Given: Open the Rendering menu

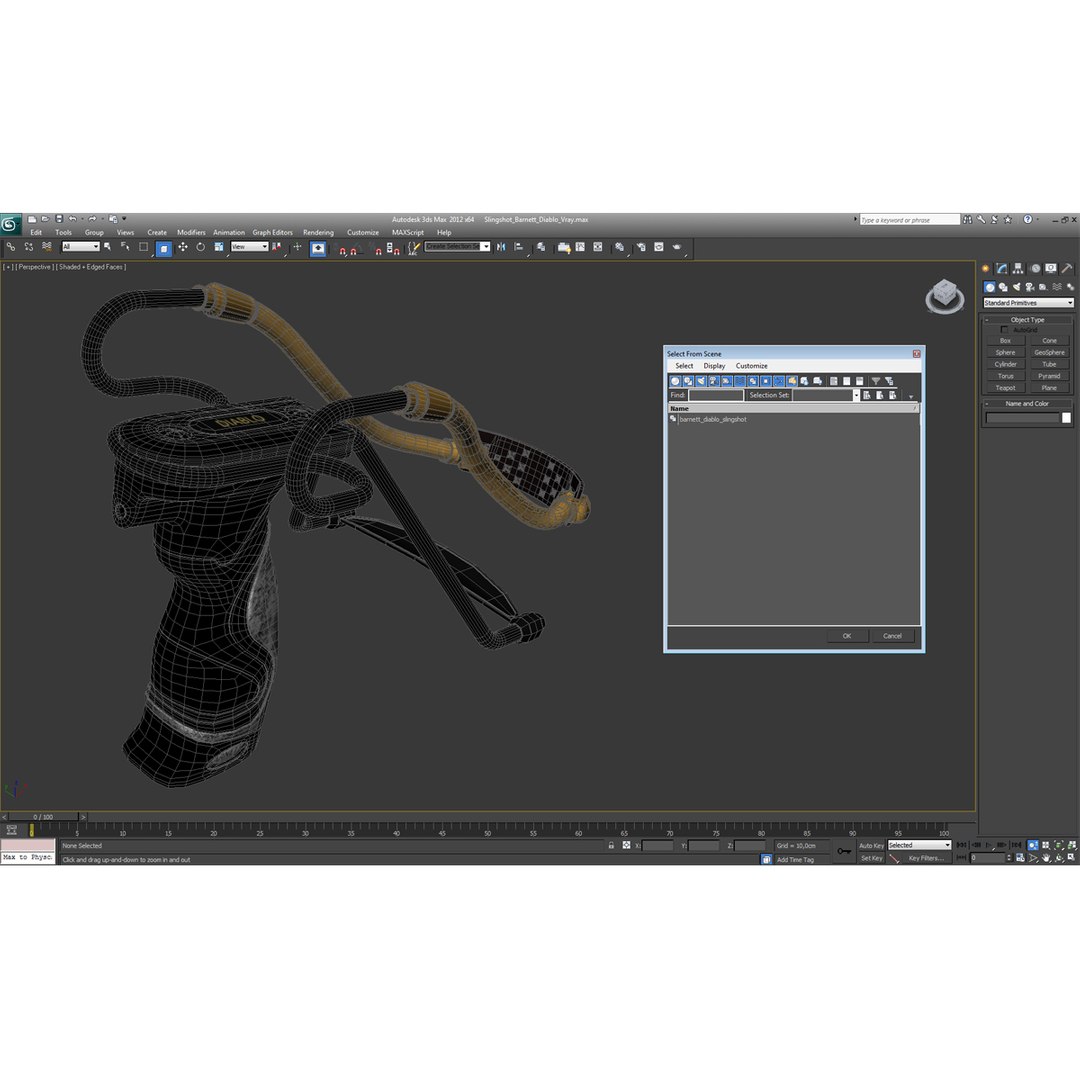Looking at the screenshot, I should pyautogui.click(x=318, y=233).
